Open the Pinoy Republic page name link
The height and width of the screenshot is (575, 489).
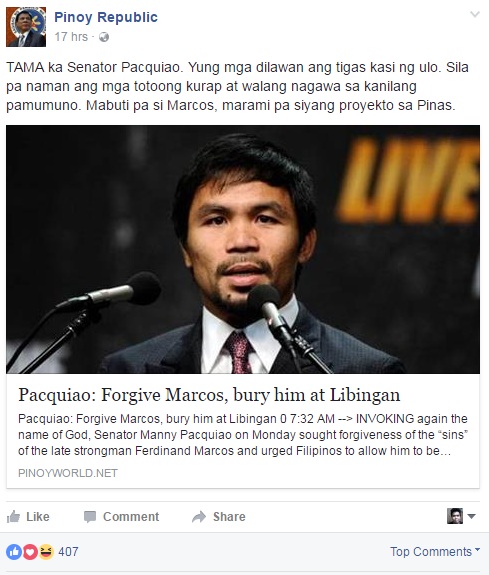click(106, 17)
